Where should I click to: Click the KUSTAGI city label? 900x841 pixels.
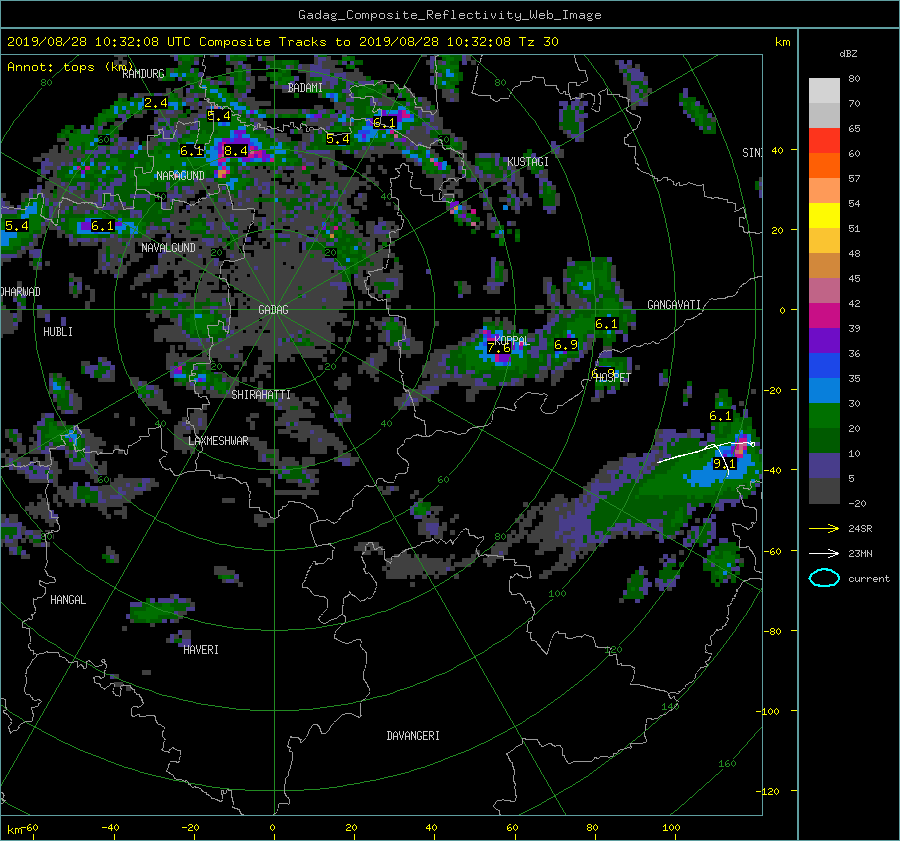pos(527,162)
